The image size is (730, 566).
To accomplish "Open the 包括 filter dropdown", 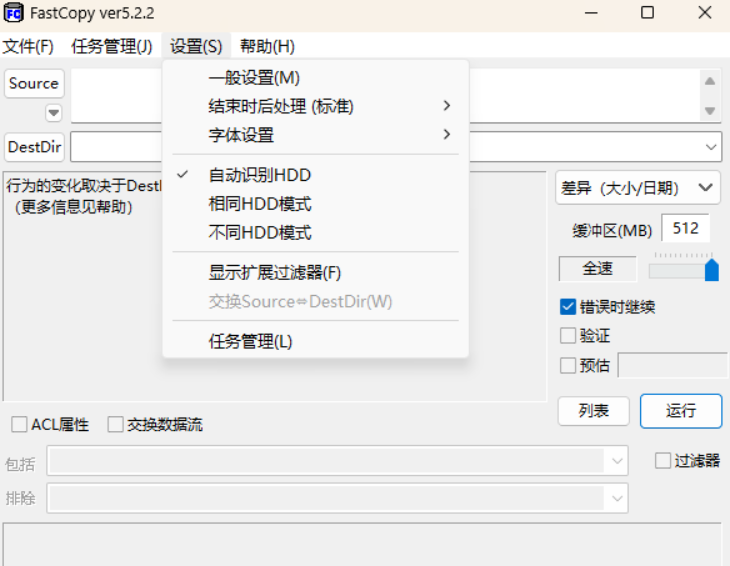I will pos(617,461).
